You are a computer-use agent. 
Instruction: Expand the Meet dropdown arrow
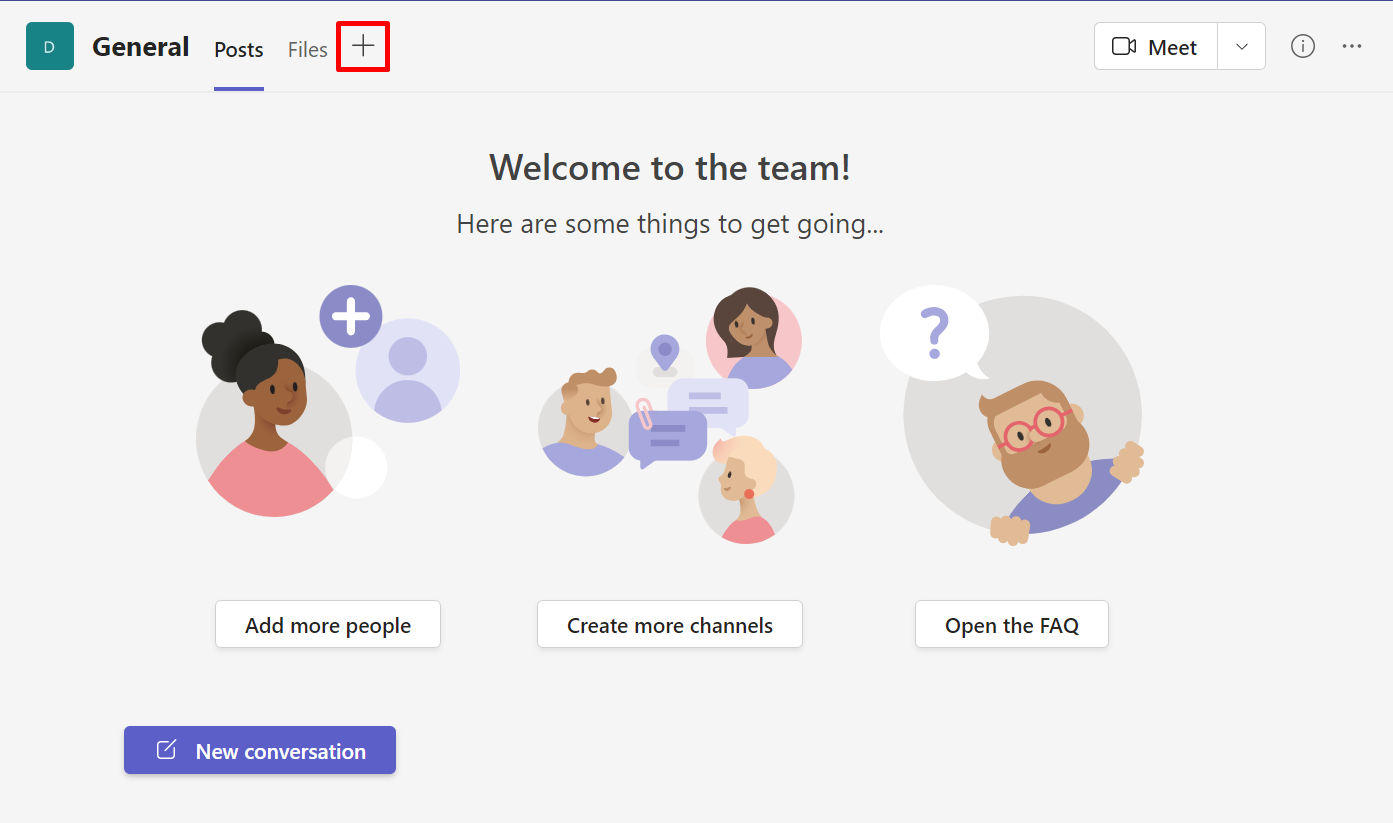click(1242, 47)
